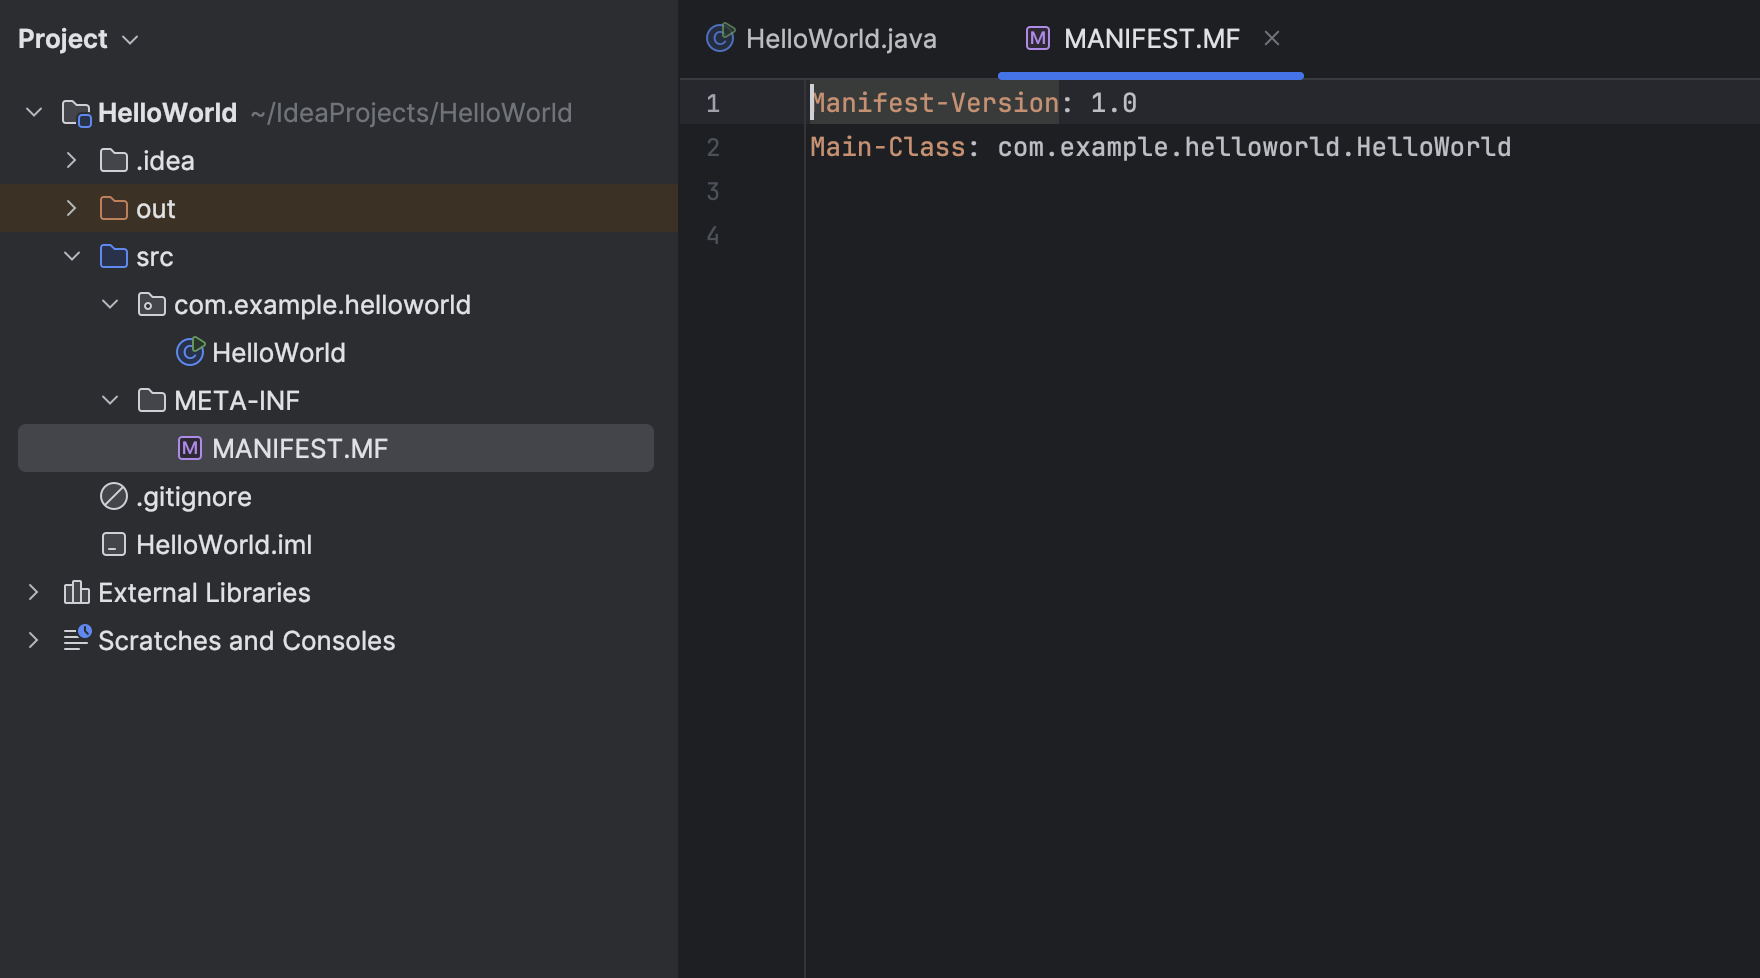Click the Project panel title
The height and width of the screenshot is (978, 1760).
62,39
